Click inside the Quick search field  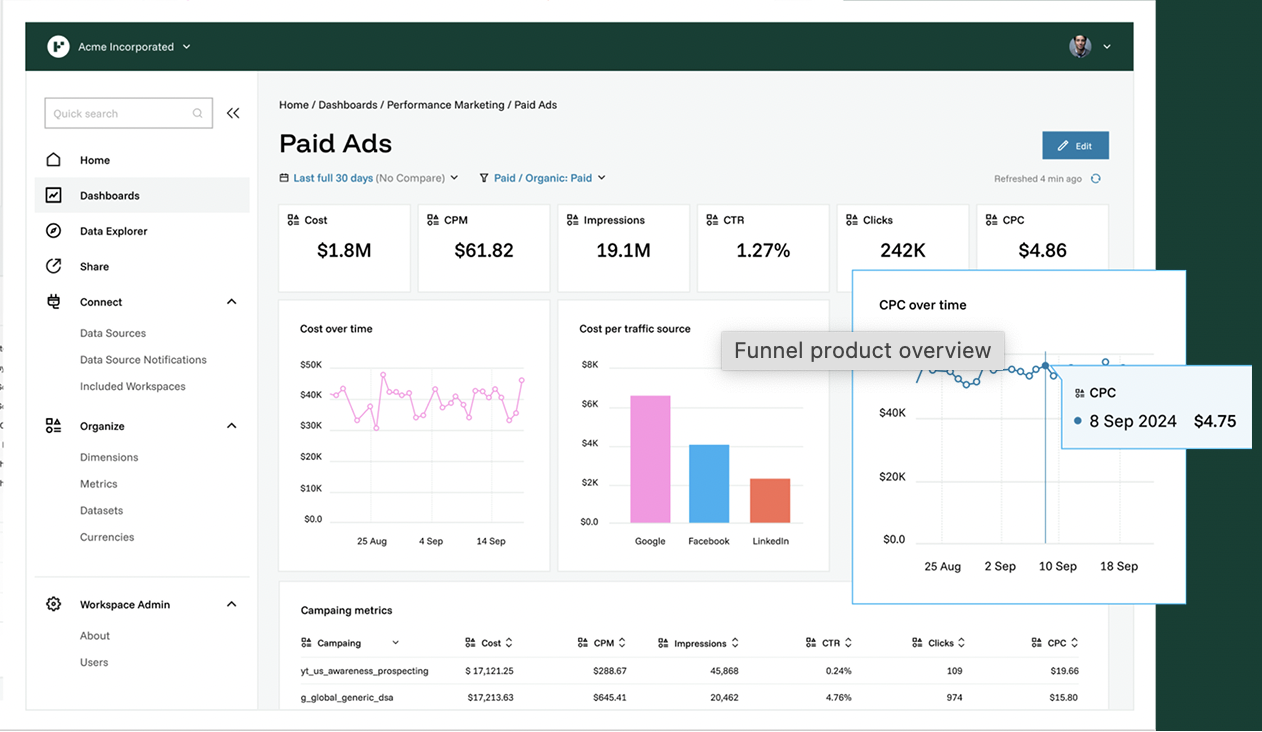[x=120, y=113]
